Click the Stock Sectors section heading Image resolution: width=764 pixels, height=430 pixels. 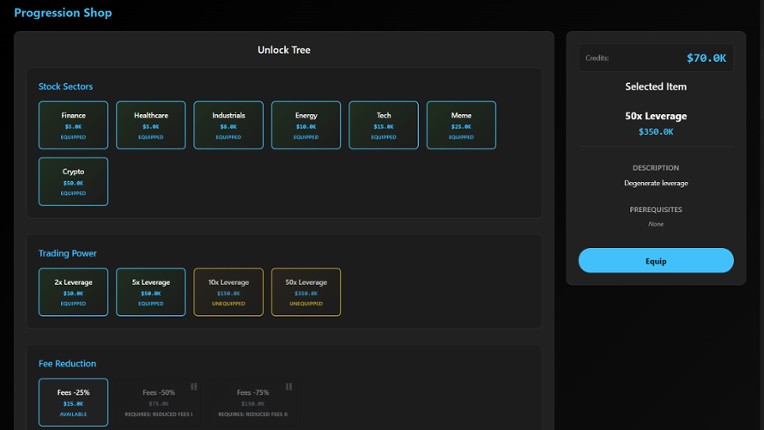[66, 87]
